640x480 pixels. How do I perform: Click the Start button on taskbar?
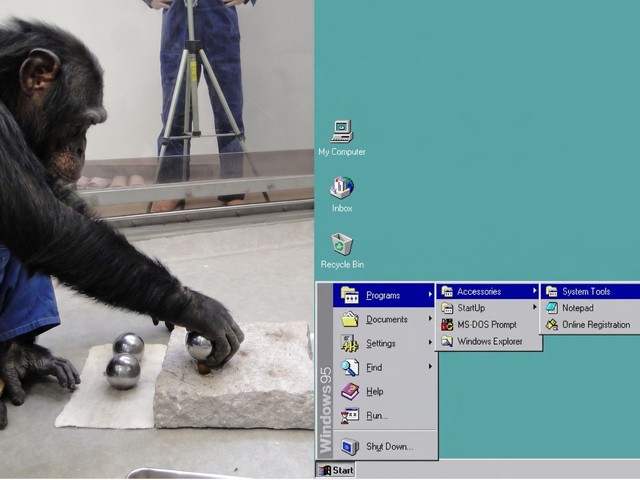pyautogui.click(x=336, y=470)
